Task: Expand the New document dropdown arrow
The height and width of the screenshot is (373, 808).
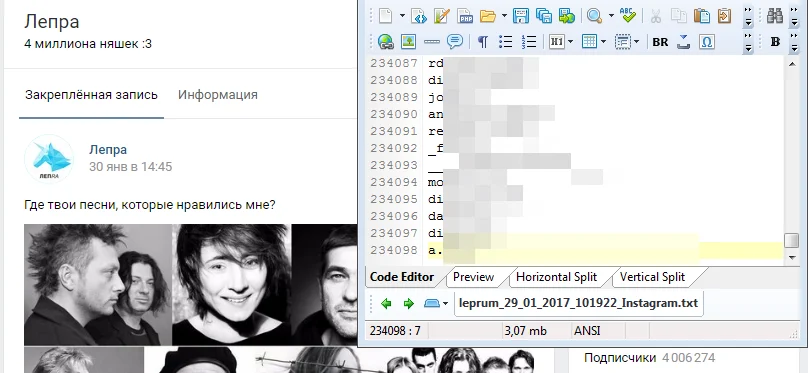Action: [x=402, y=16]
